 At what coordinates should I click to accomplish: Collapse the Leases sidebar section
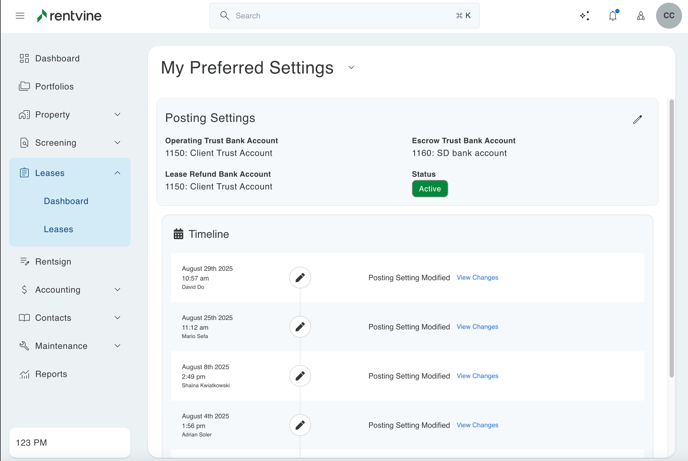(x=117, y=173)
